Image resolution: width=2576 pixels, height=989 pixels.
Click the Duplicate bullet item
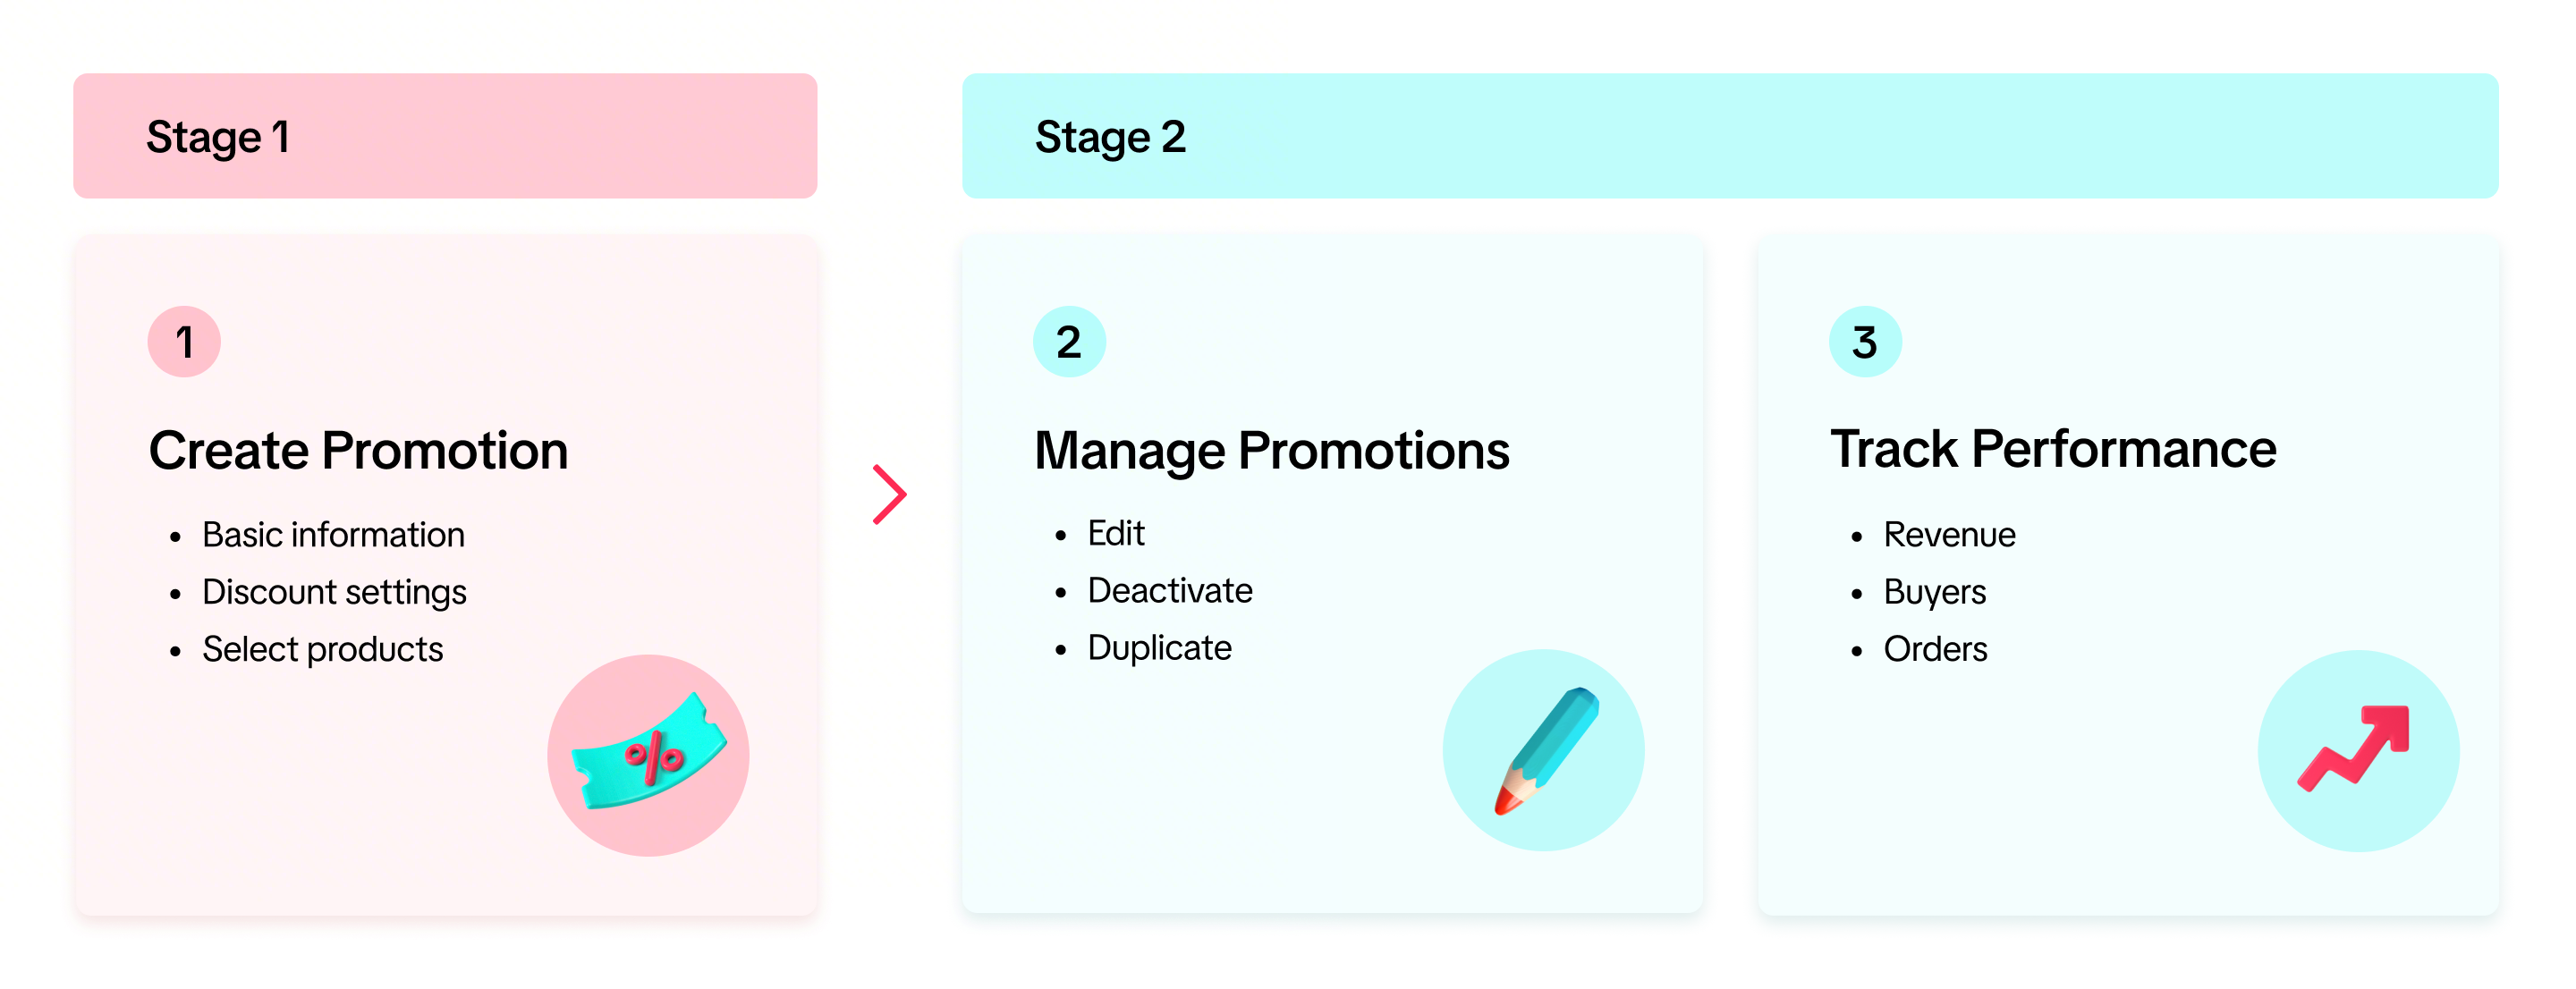tap(1159, 647)
